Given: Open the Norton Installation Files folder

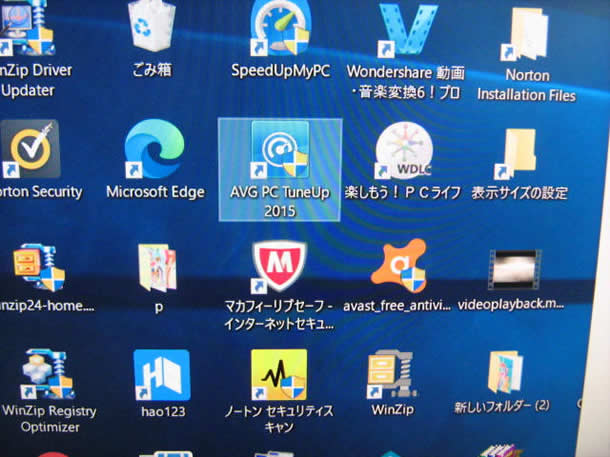Looking at the screenshot, I should pos(526,35).
